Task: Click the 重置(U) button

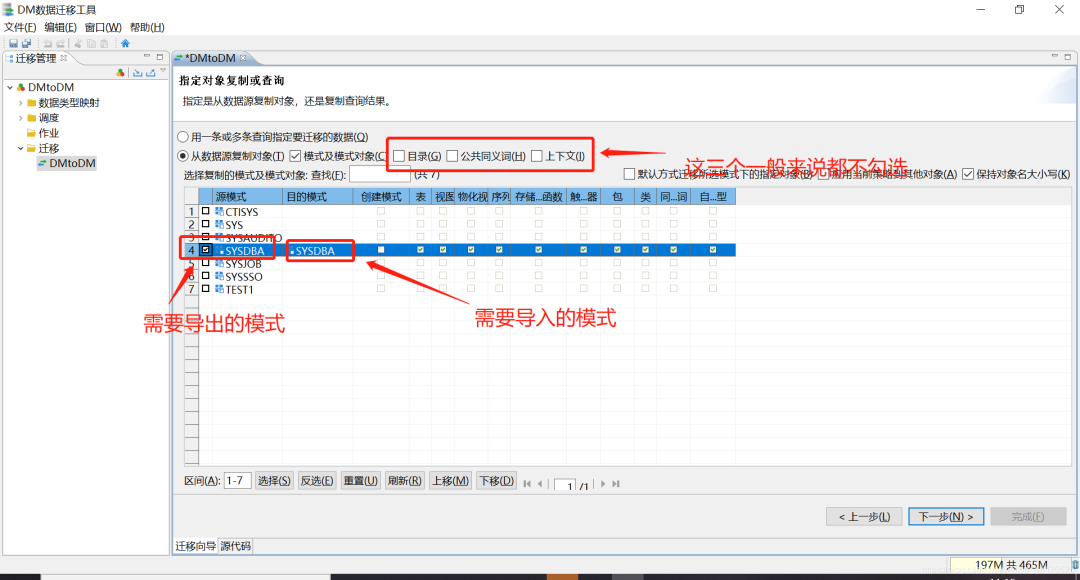Action: click(x=360, y=481)
